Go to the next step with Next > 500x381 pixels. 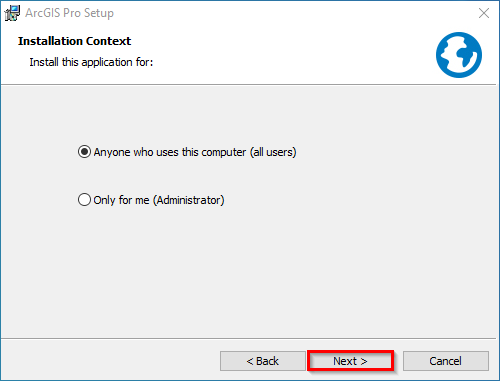tap(350, 361)
